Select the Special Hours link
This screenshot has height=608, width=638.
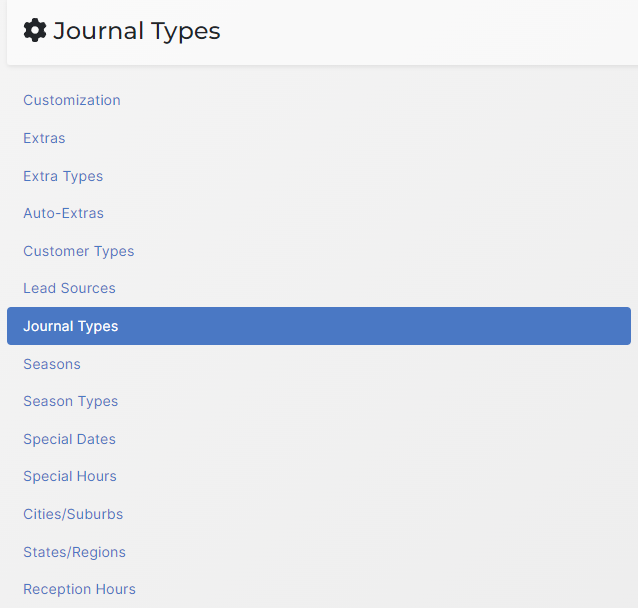[70, 476]
